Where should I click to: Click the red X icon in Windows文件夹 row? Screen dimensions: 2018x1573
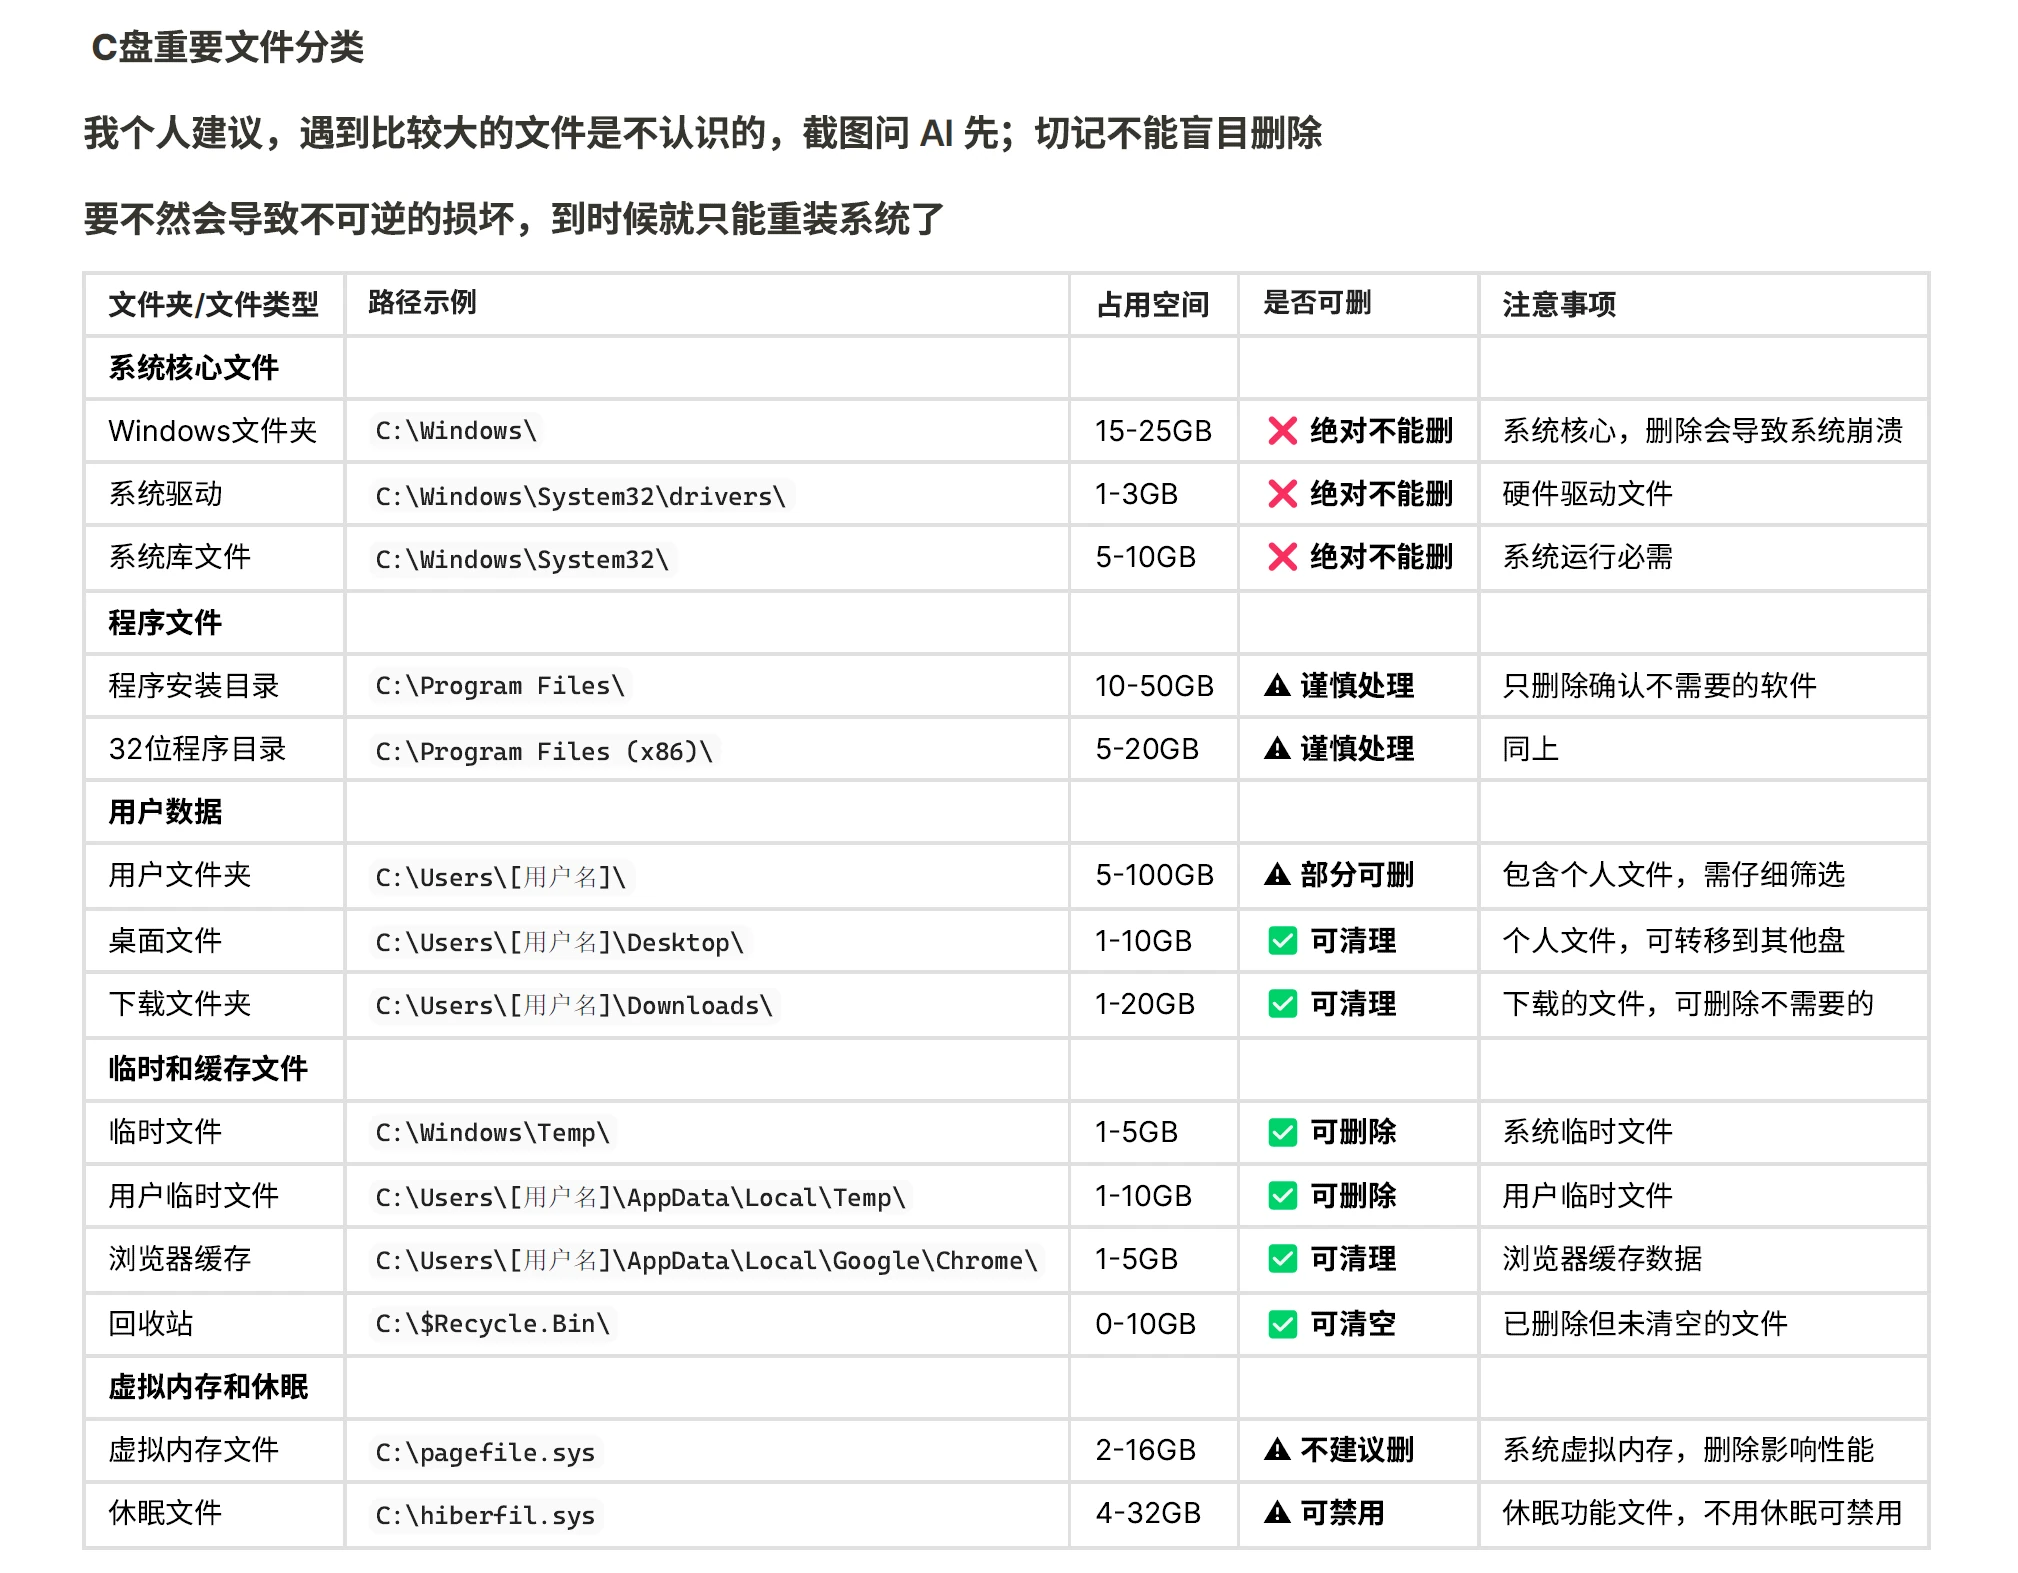pos(1282,431)
